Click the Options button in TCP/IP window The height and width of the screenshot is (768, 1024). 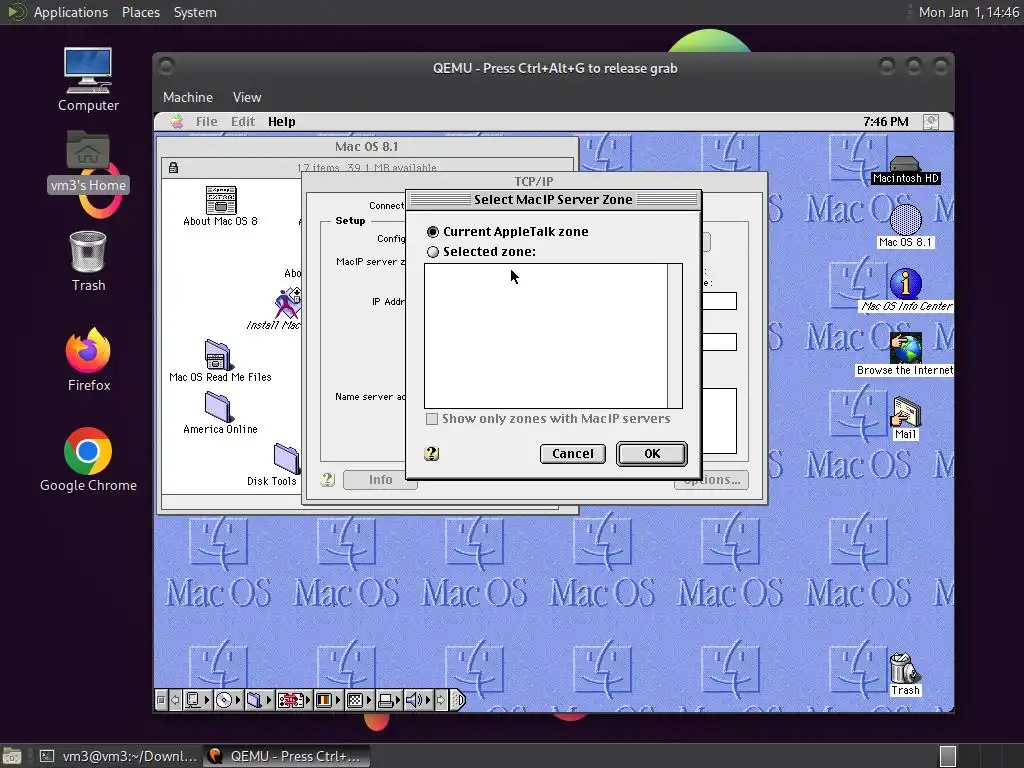click(712, 481)
